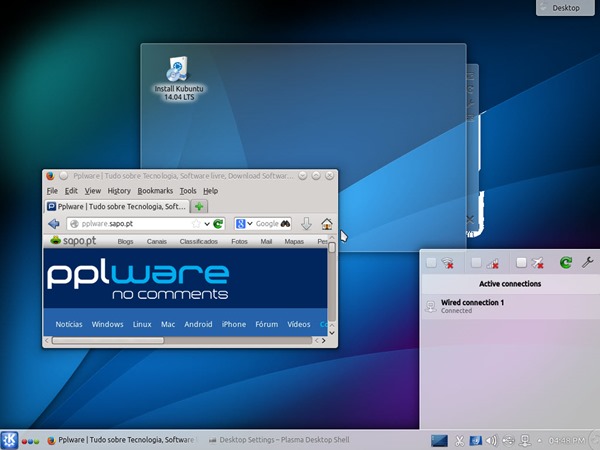
Task: Open the Fotos link
Action: coord(239,242)
